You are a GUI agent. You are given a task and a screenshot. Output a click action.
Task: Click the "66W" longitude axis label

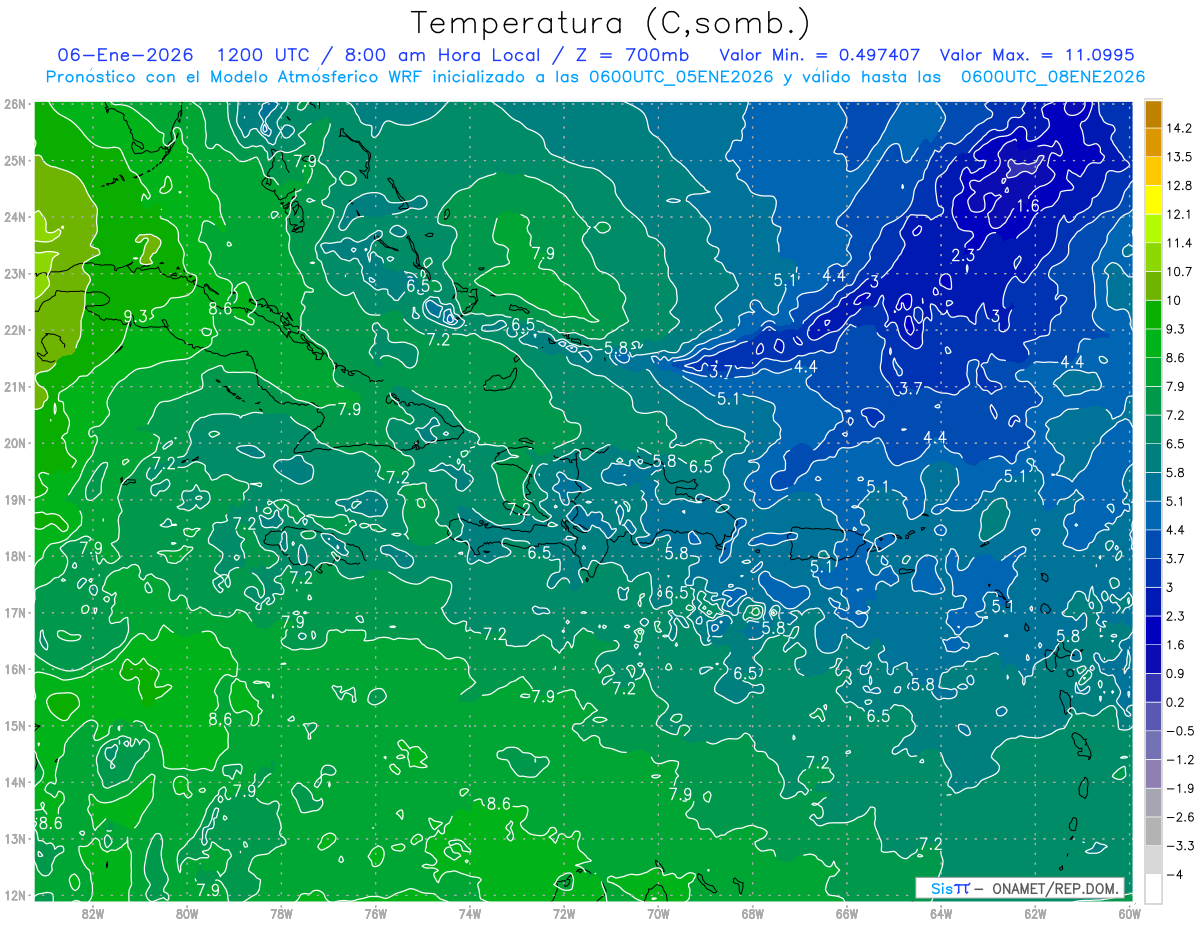(x=846, y=912)
